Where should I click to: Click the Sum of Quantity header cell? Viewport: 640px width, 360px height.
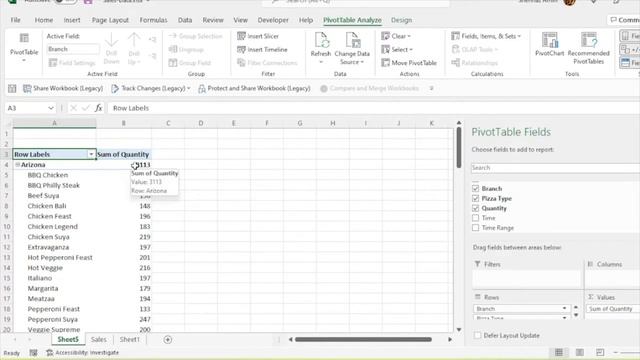[x=123, y=154]
